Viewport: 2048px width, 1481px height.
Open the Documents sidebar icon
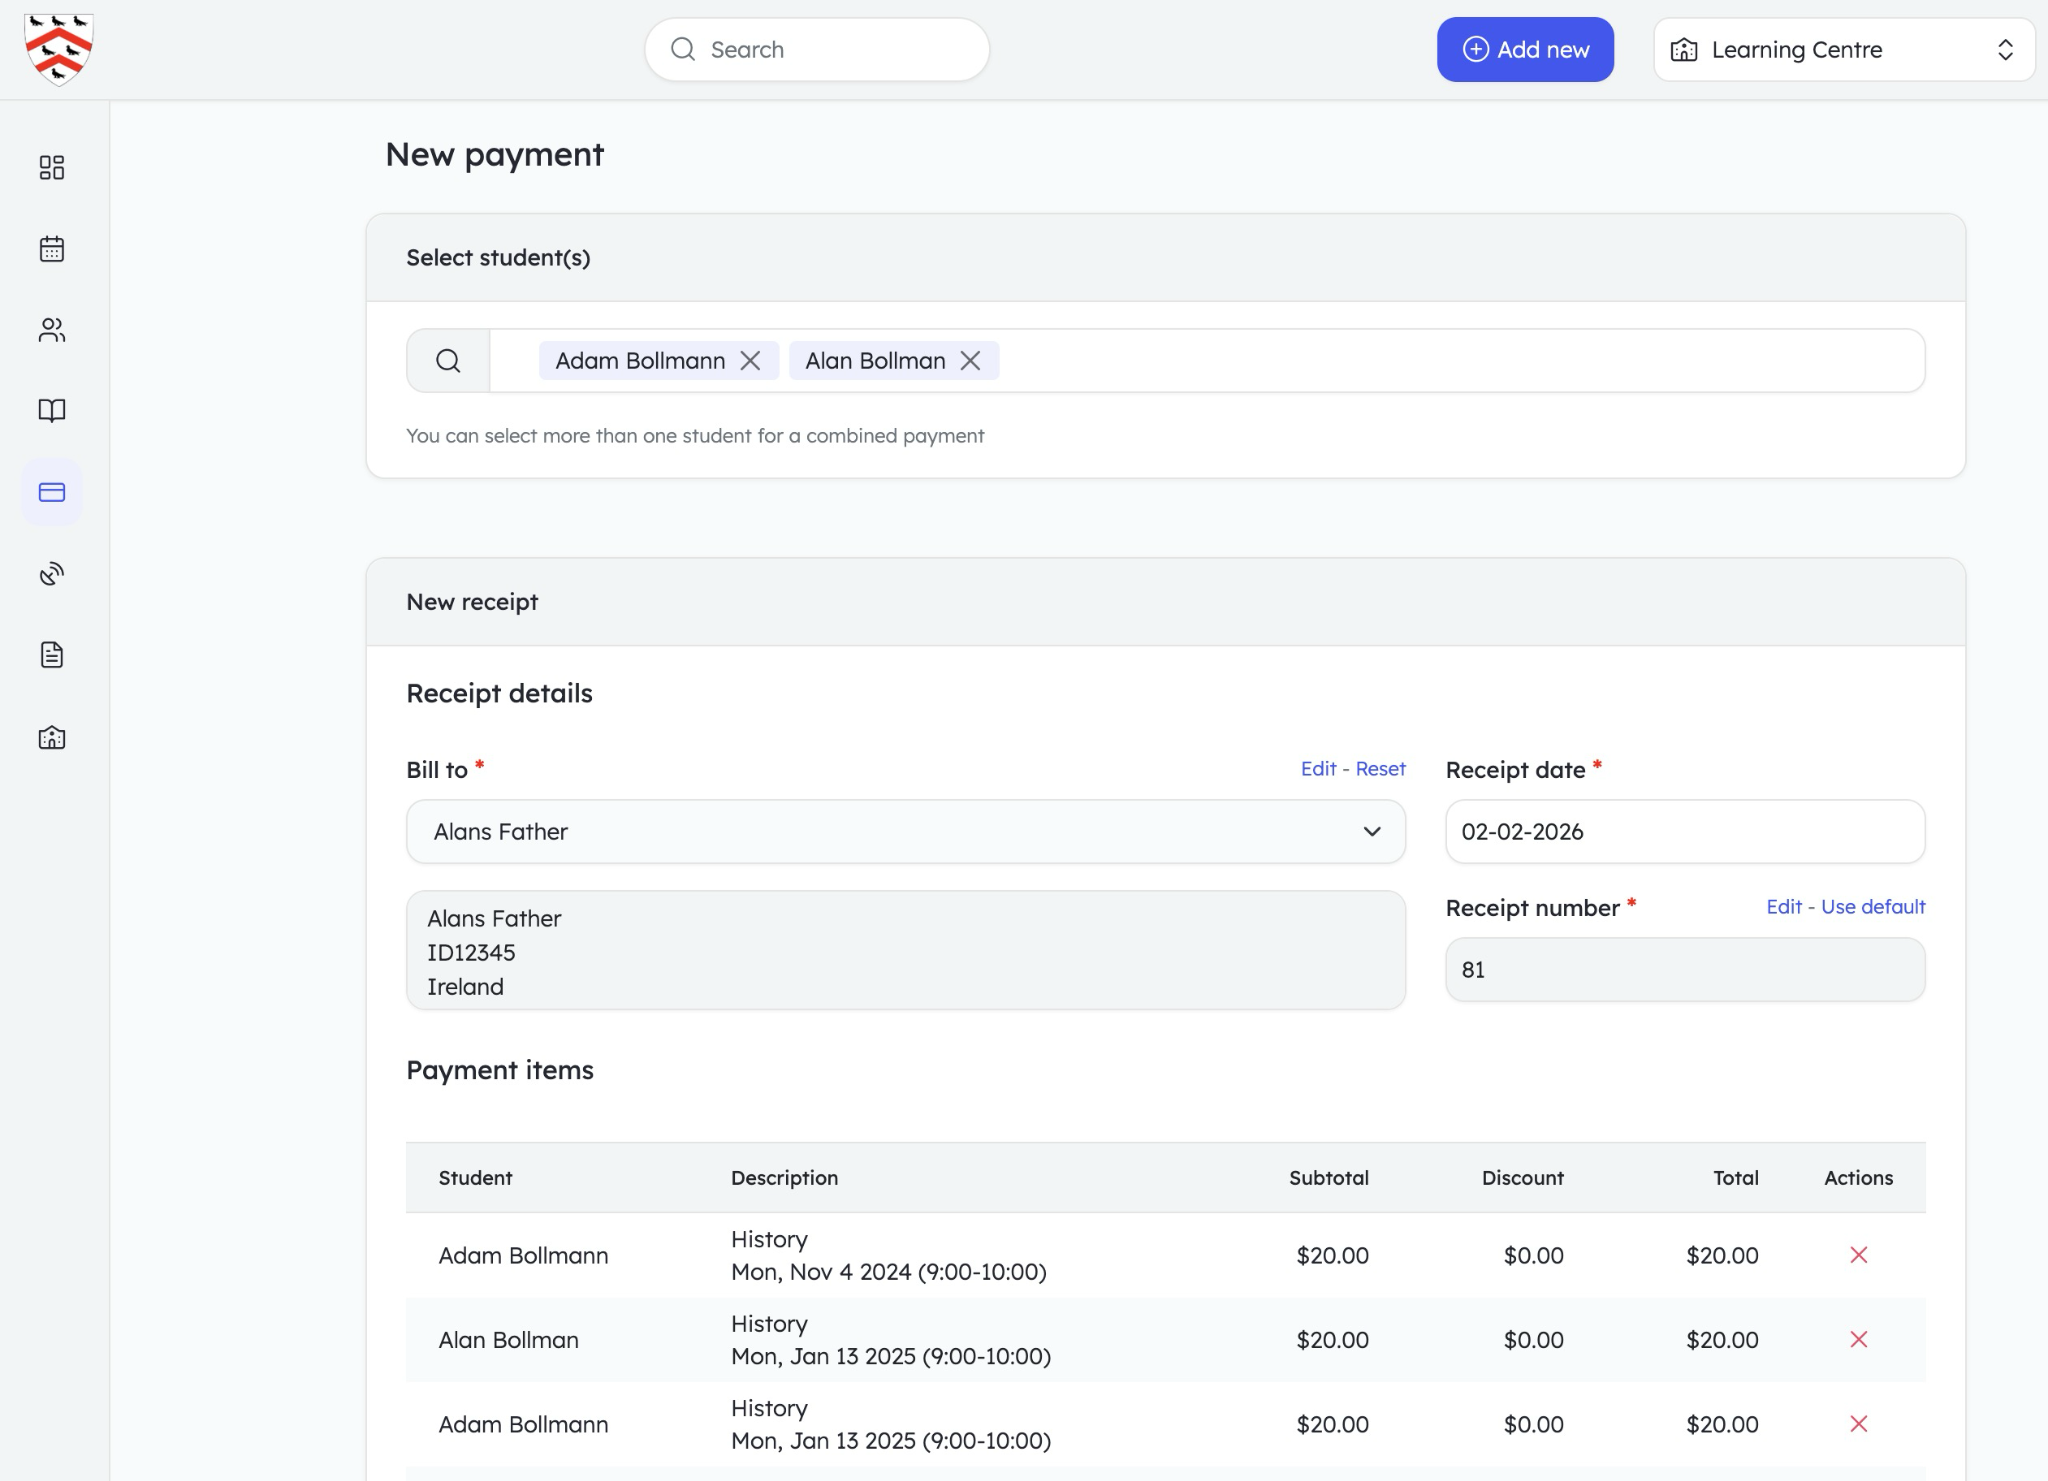click(x=52, y=655)
